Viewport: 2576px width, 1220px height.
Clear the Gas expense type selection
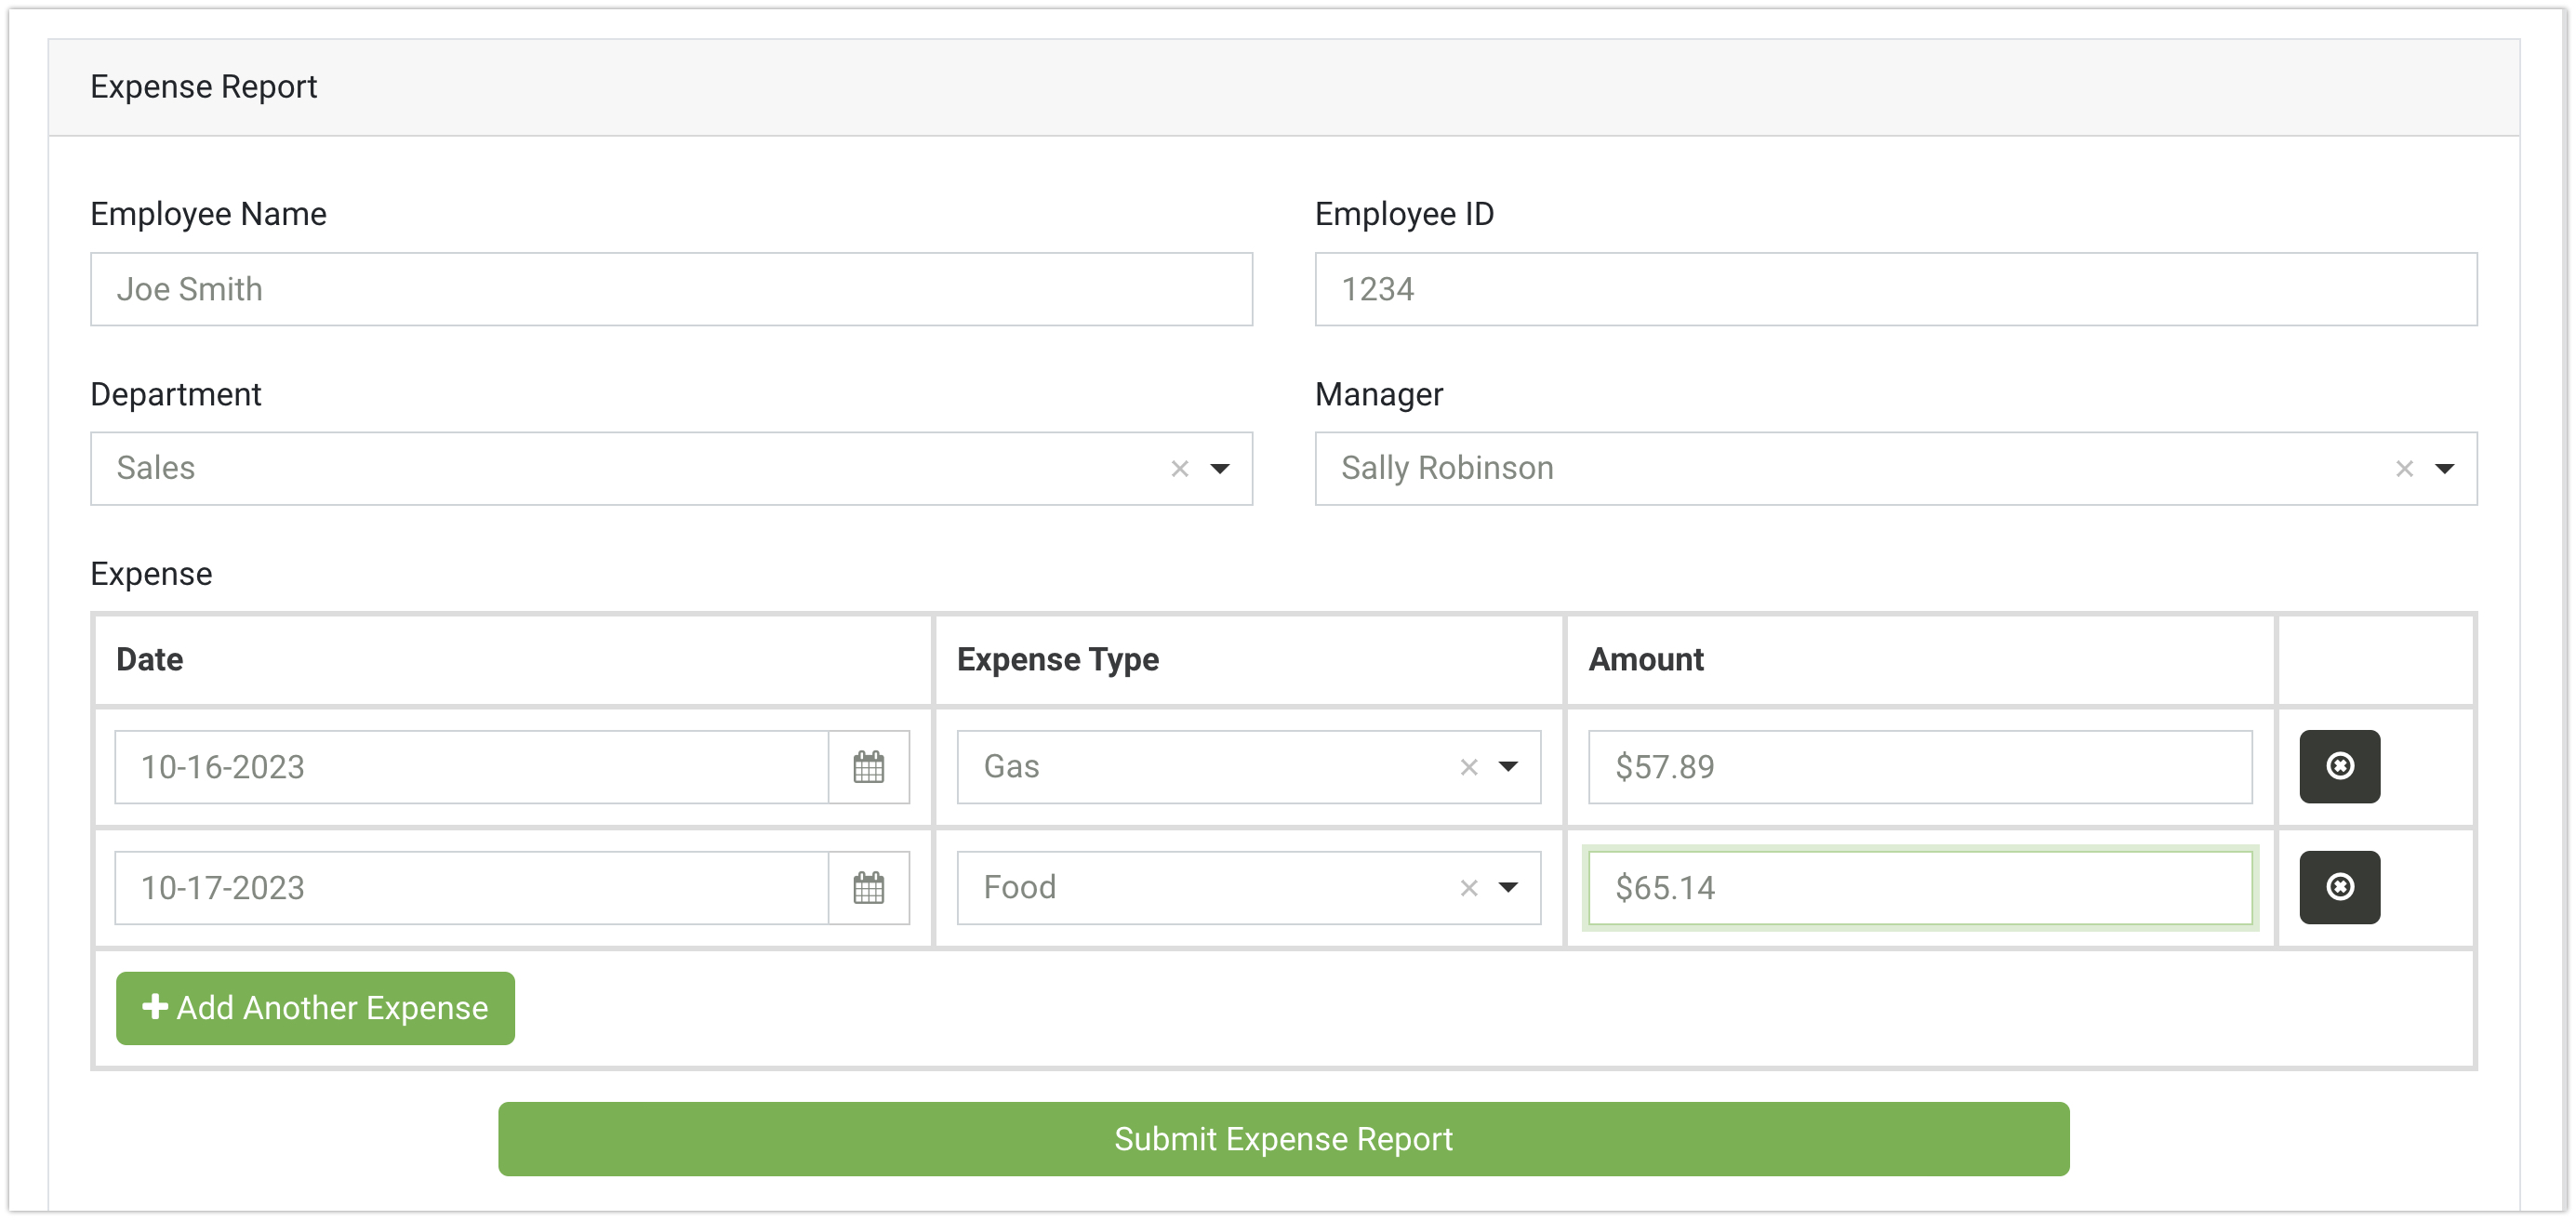coord(1468,767)
